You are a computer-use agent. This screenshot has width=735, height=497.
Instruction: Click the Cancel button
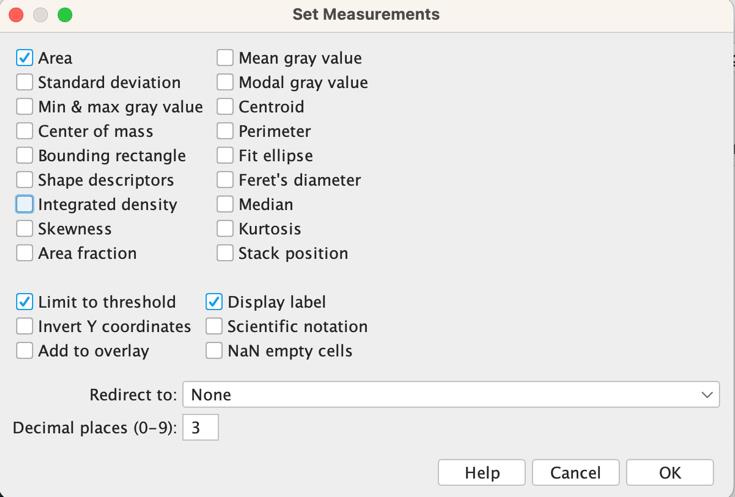point(576,473)
